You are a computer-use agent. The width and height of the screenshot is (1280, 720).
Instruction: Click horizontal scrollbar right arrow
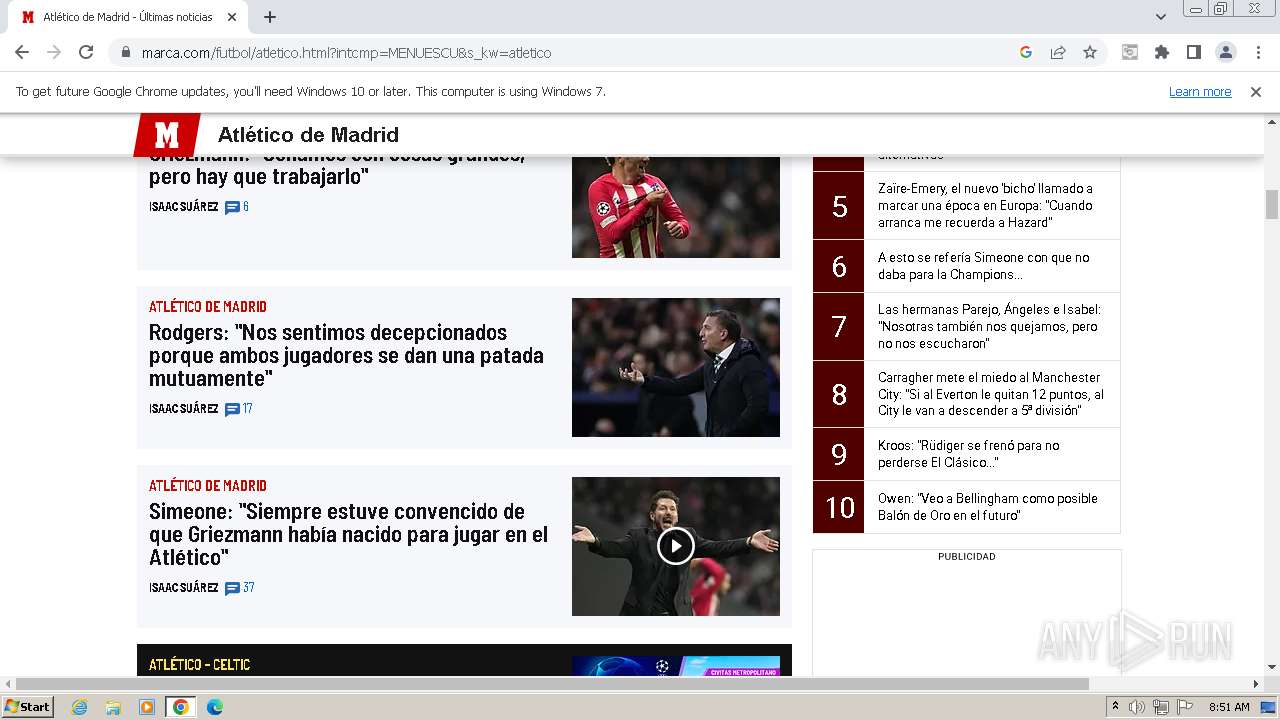[1257, 684]
